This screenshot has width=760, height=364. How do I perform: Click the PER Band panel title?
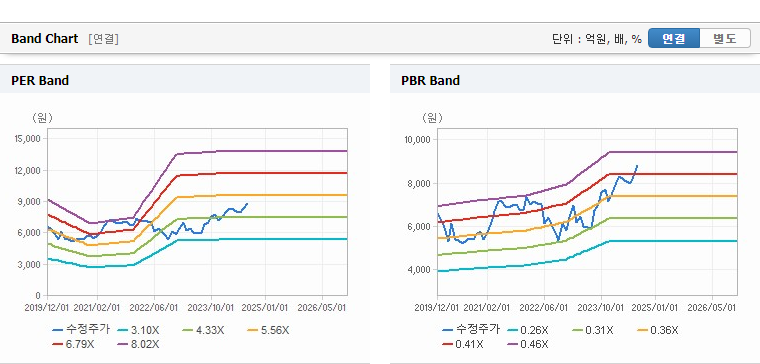[x=40, y=80]
